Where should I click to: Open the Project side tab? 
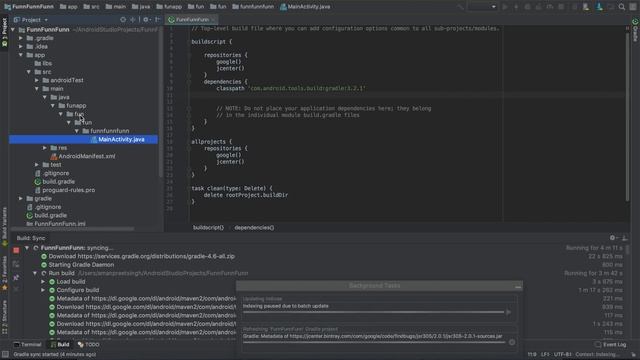click(4, 33)
